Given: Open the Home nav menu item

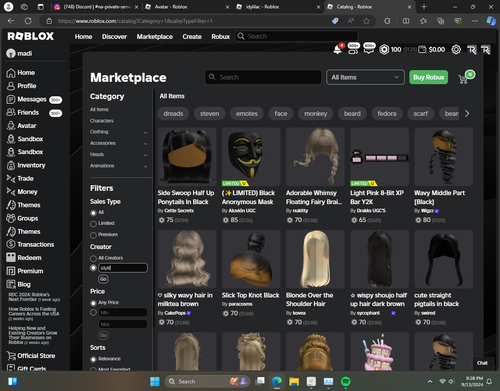Looking at the screenshot, I should pyautogui.click(x=83, y=37).
